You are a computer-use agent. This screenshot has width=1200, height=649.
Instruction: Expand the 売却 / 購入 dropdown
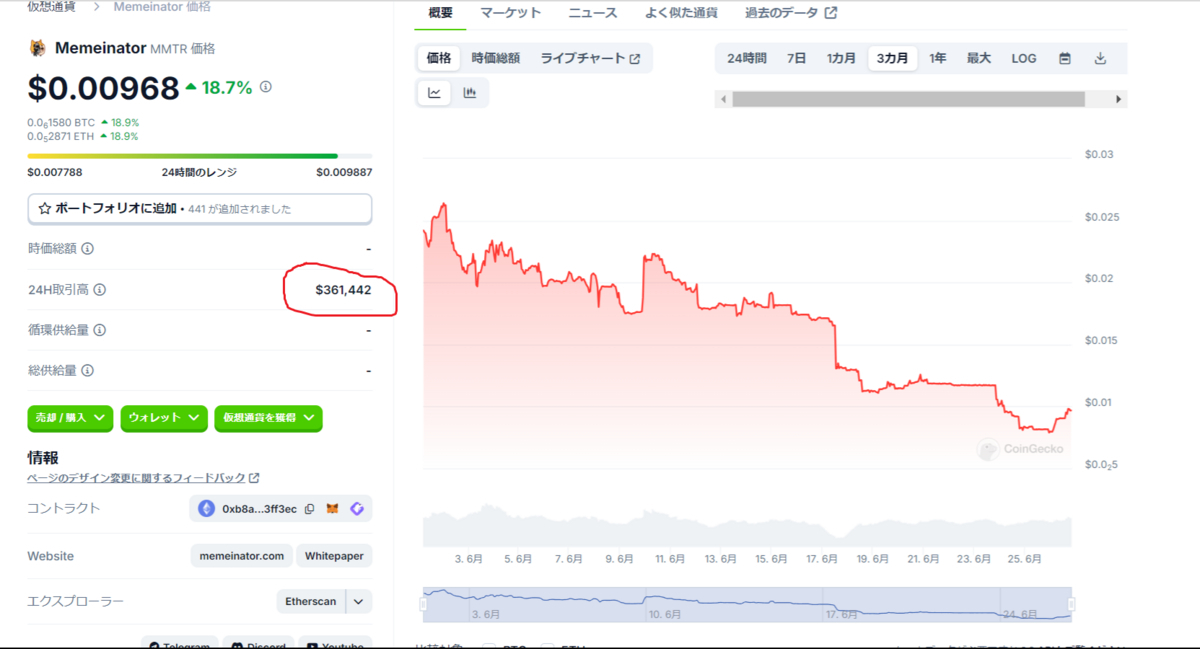(70, 418)
